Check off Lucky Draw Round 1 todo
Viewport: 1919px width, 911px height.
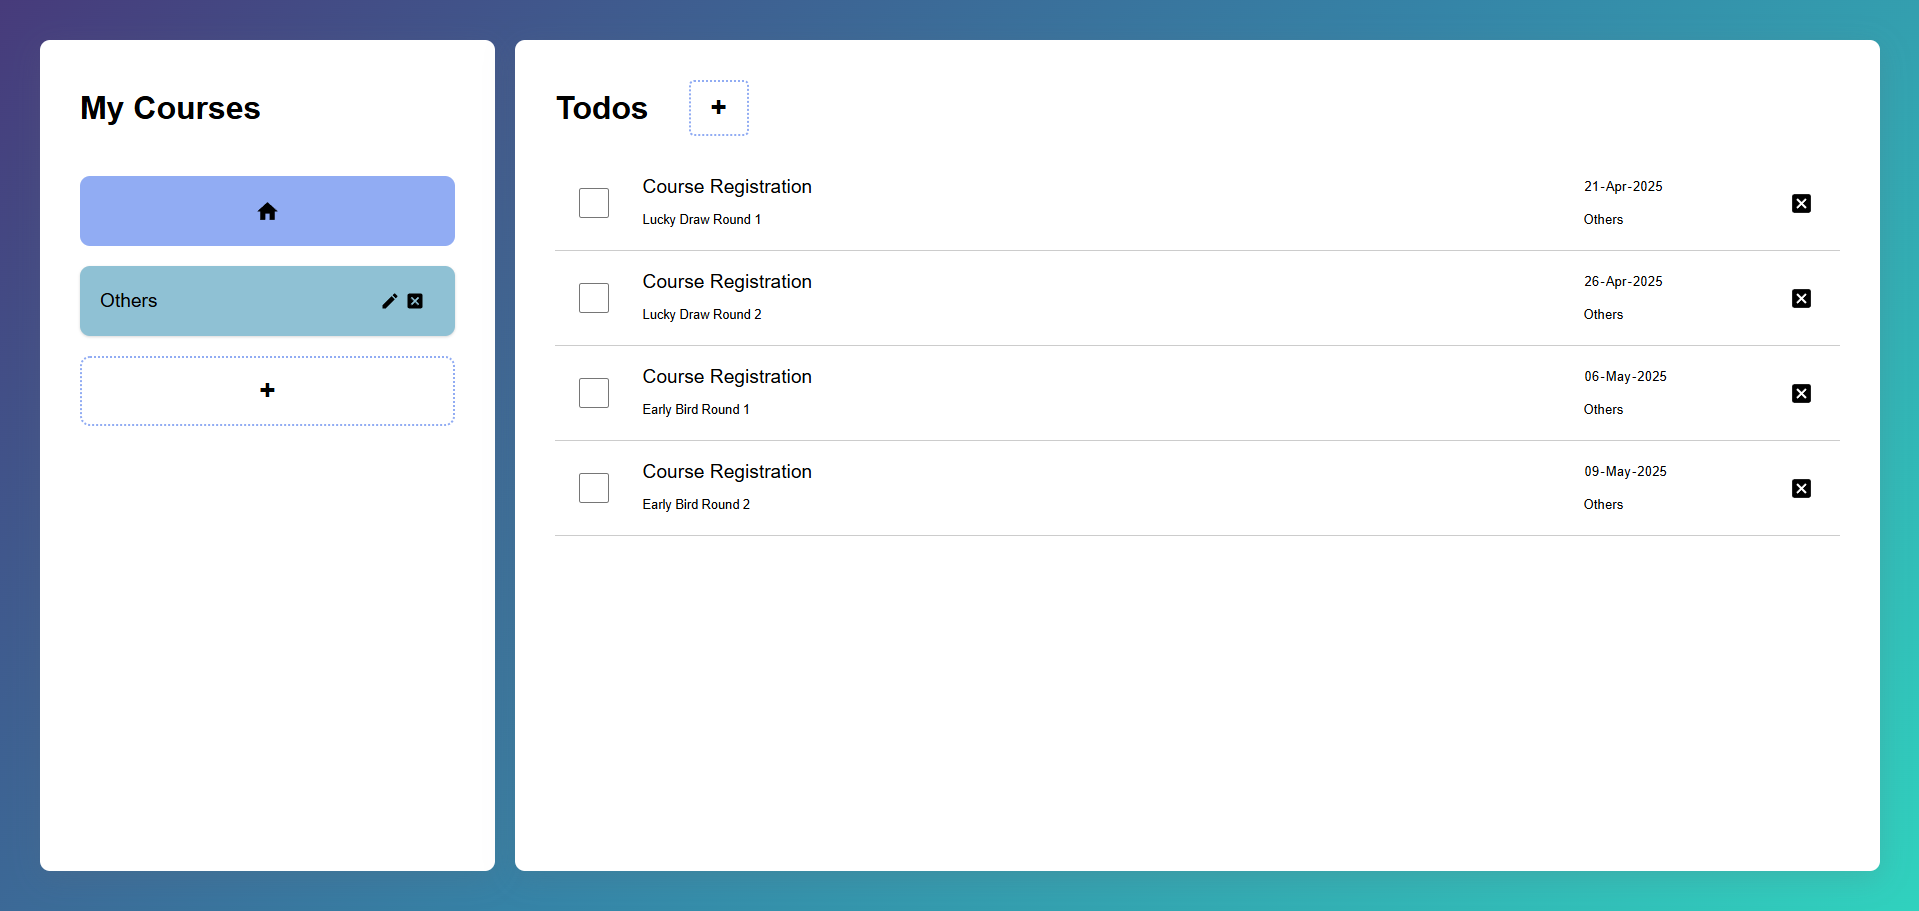(x=594, y=203)
